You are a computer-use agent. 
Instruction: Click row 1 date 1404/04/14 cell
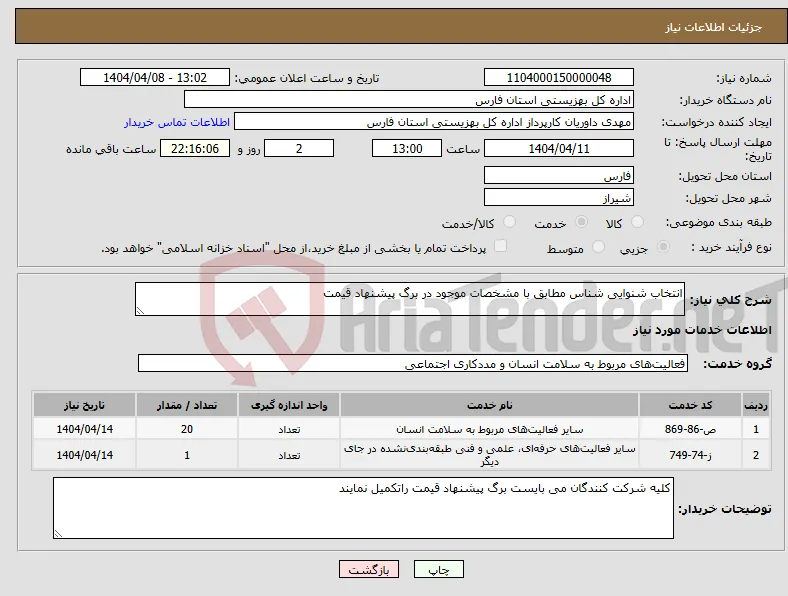click(84, 429)
